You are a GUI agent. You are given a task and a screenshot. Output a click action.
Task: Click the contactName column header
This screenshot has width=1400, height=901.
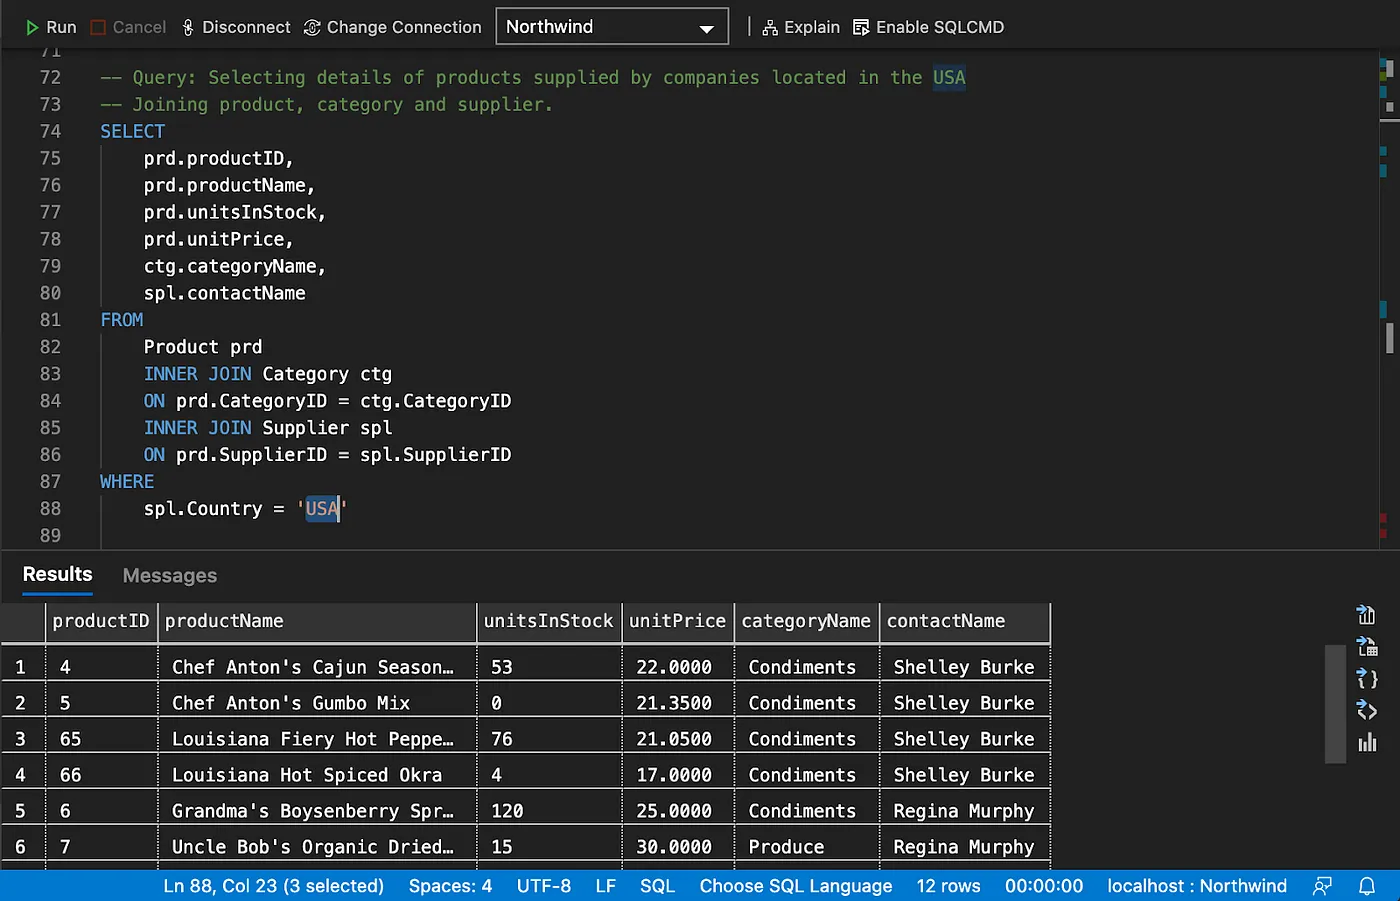(965, 621)
